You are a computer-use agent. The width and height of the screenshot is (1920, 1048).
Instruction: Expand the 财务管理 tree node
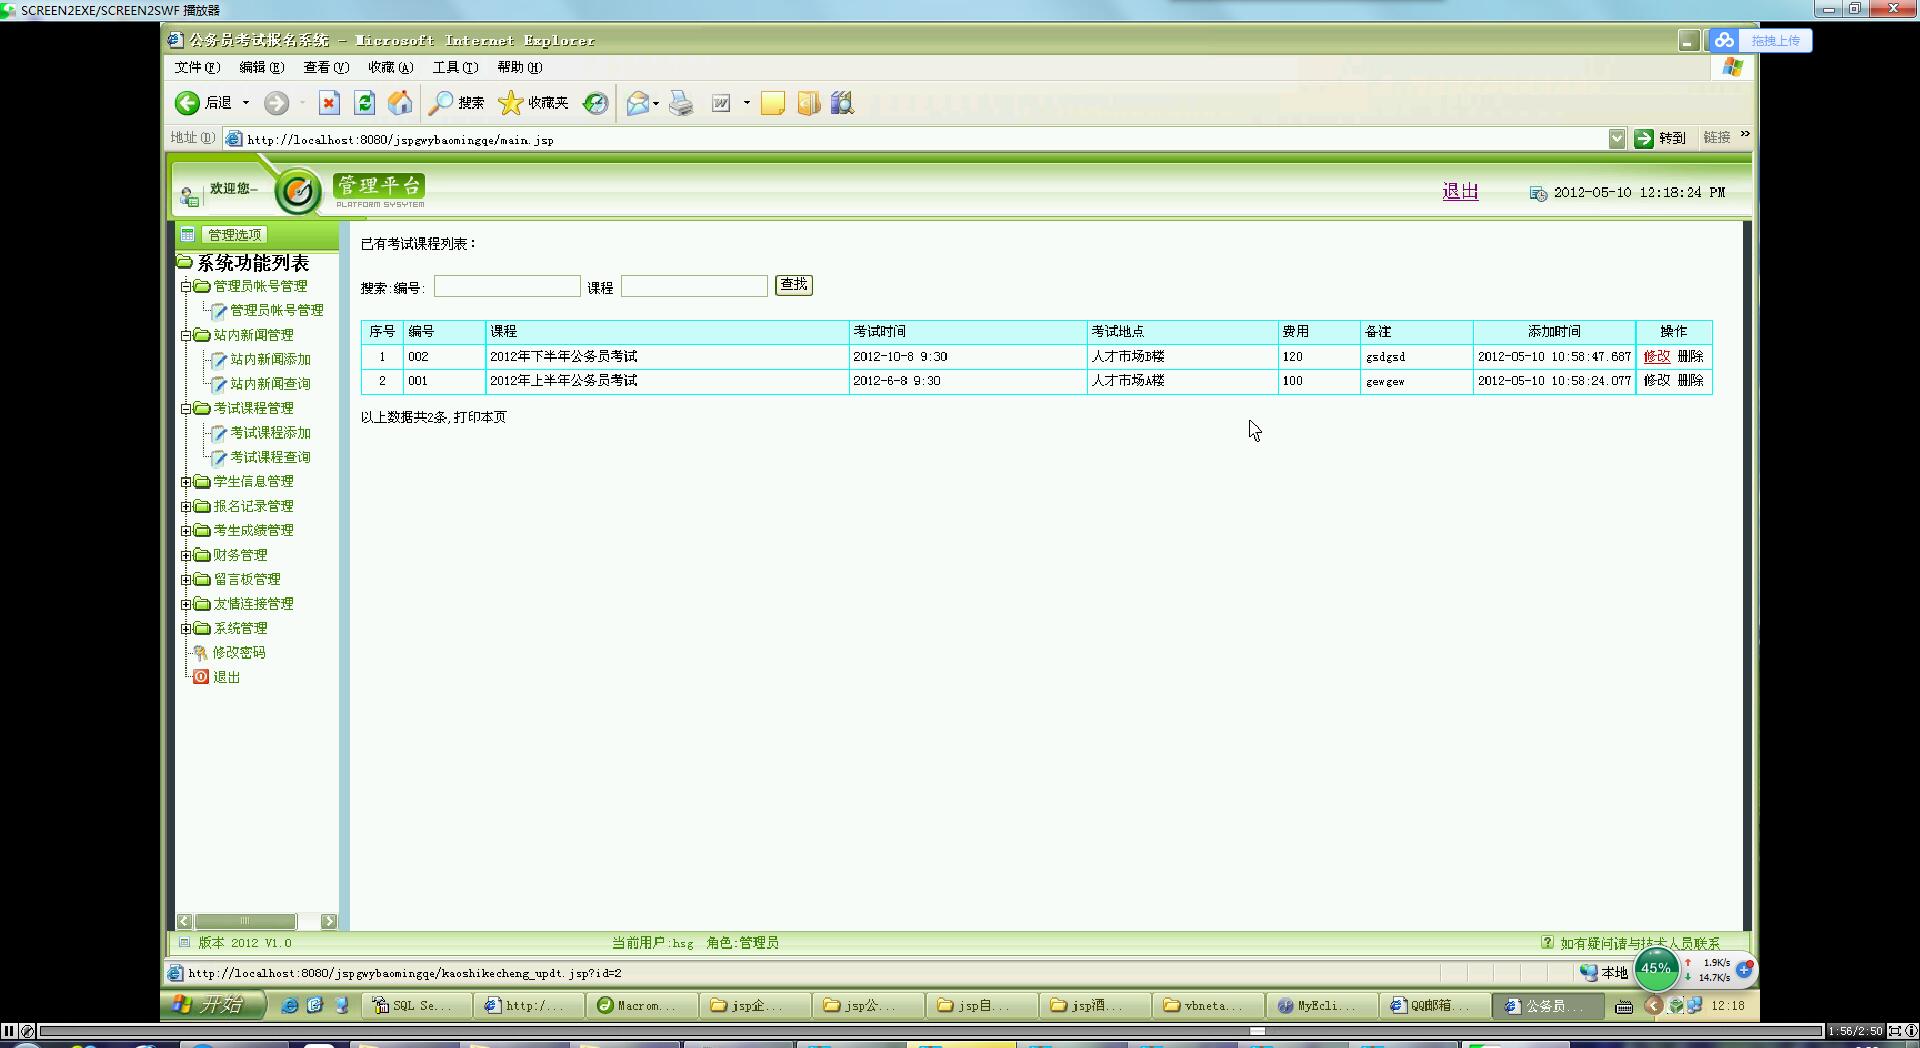pyautogui.click(x=186, y=555)
